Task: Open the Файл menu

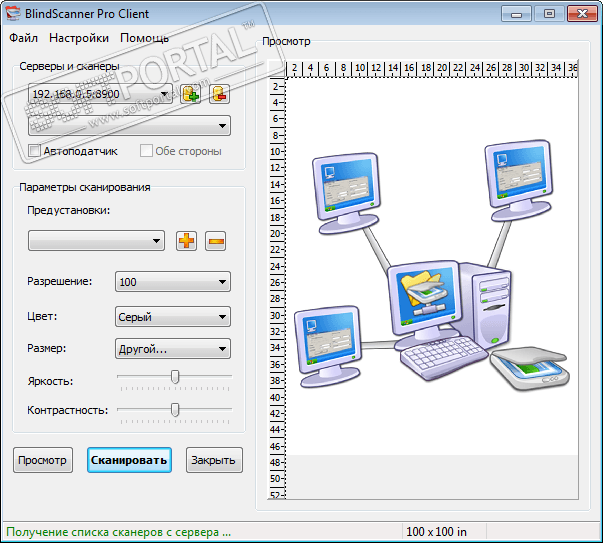Action: [x=23, y=38]
